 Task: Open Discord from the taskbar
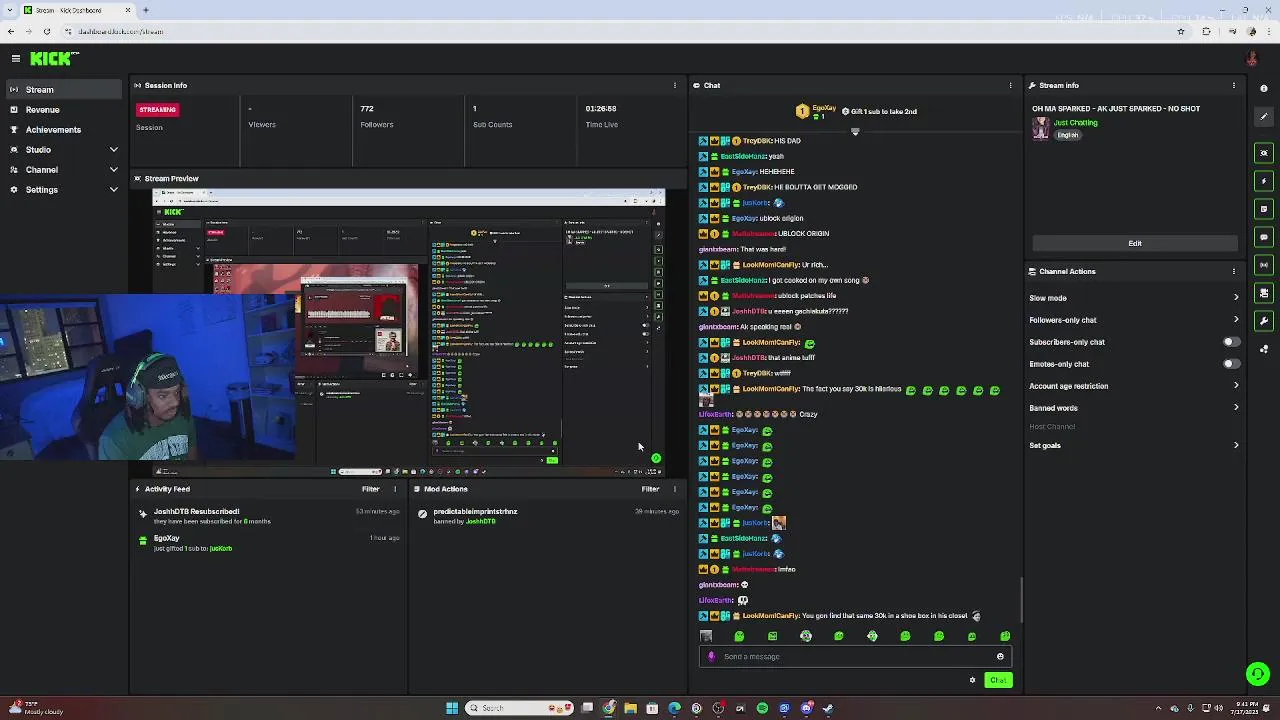[x=806, y=708]
